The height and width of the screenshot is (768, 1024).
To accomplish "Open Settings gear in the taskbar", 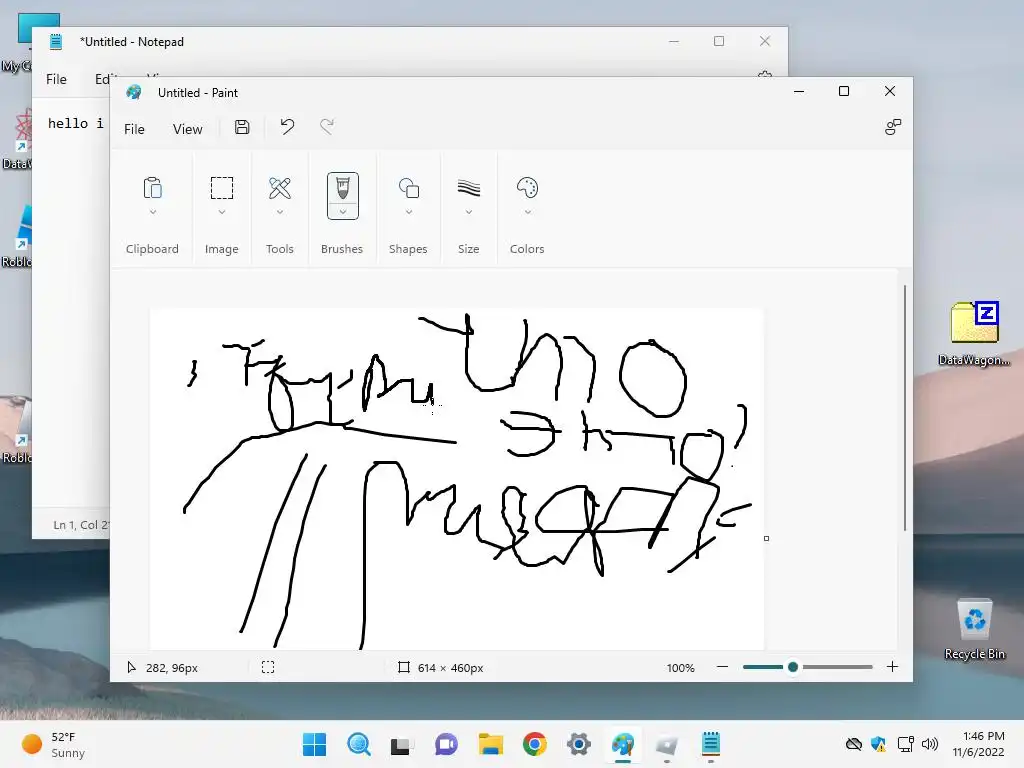I will pos(579,744).
